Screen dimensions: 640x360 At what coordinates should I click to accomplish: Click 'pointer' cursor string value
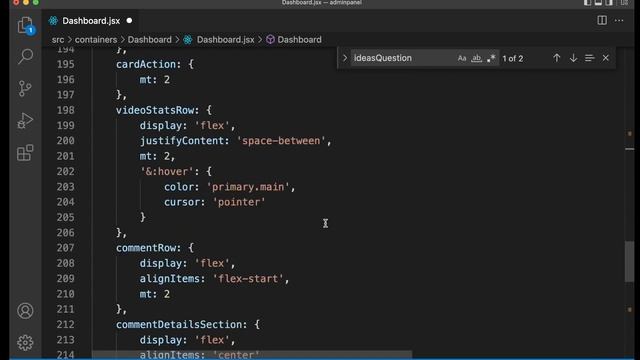pyautogui.click(x=239, y=202)
